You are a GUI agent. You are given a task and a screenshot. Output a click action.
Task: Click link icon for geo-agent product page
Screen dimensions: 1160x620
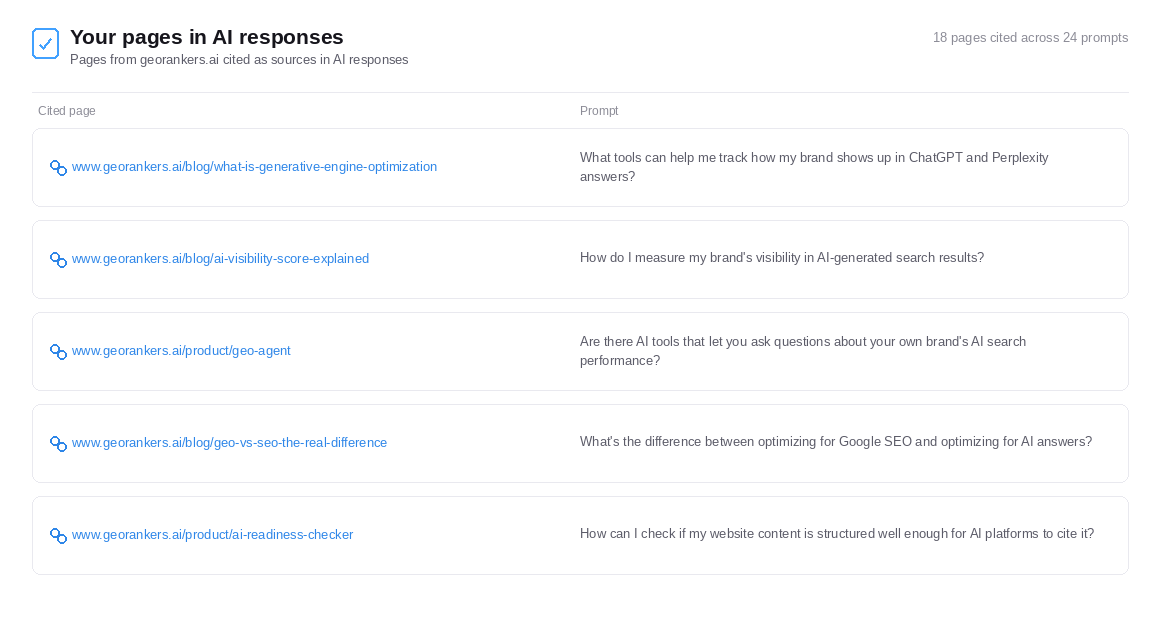pos(58,351)
